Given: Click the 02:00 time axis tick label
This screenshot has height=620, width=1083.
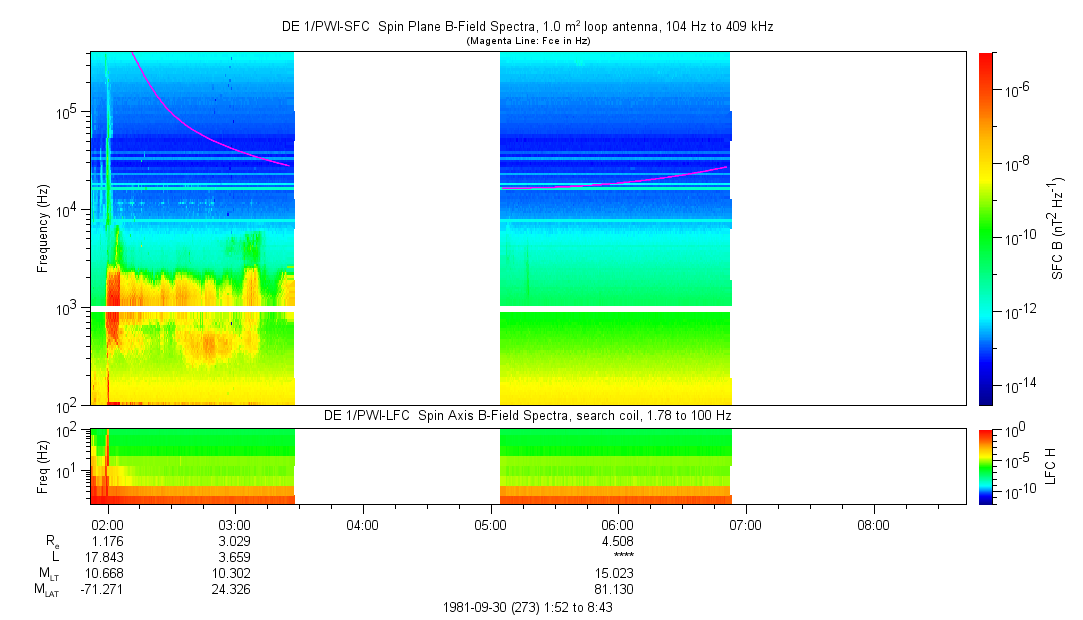Looking at the screenshot, I should 107,525.
